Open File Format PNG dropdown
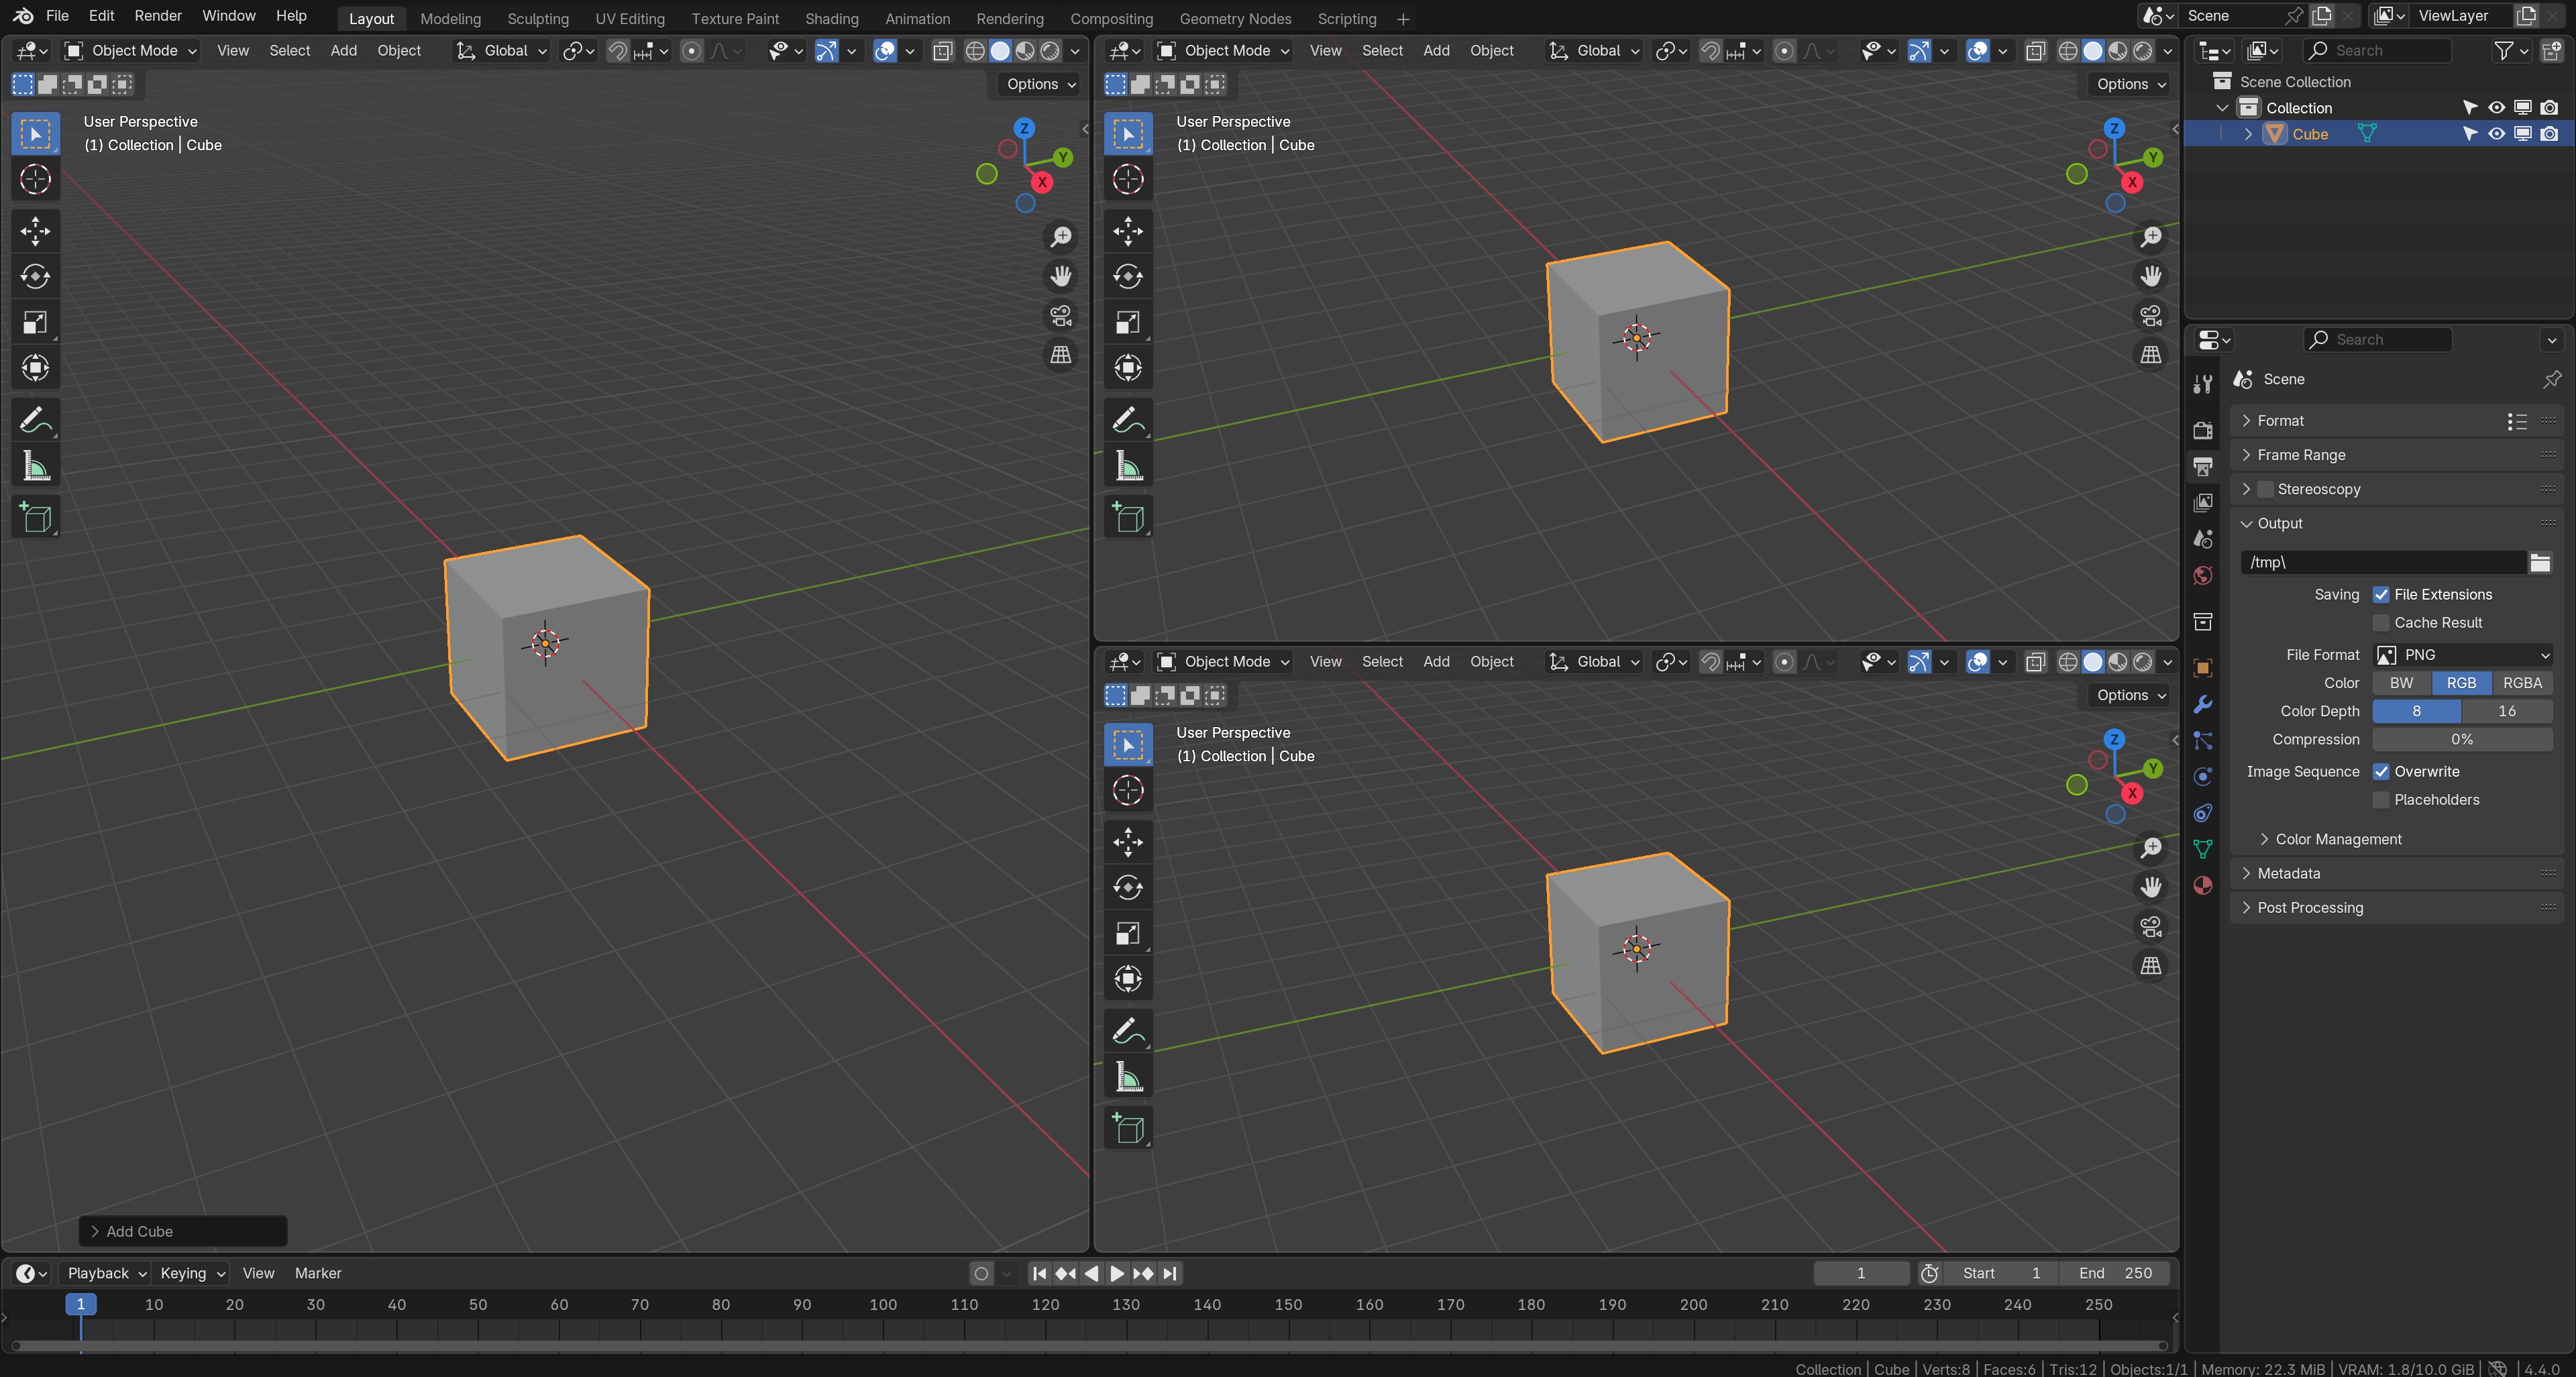This screenshot has width=2576, height=1377. coord(2463,654)
